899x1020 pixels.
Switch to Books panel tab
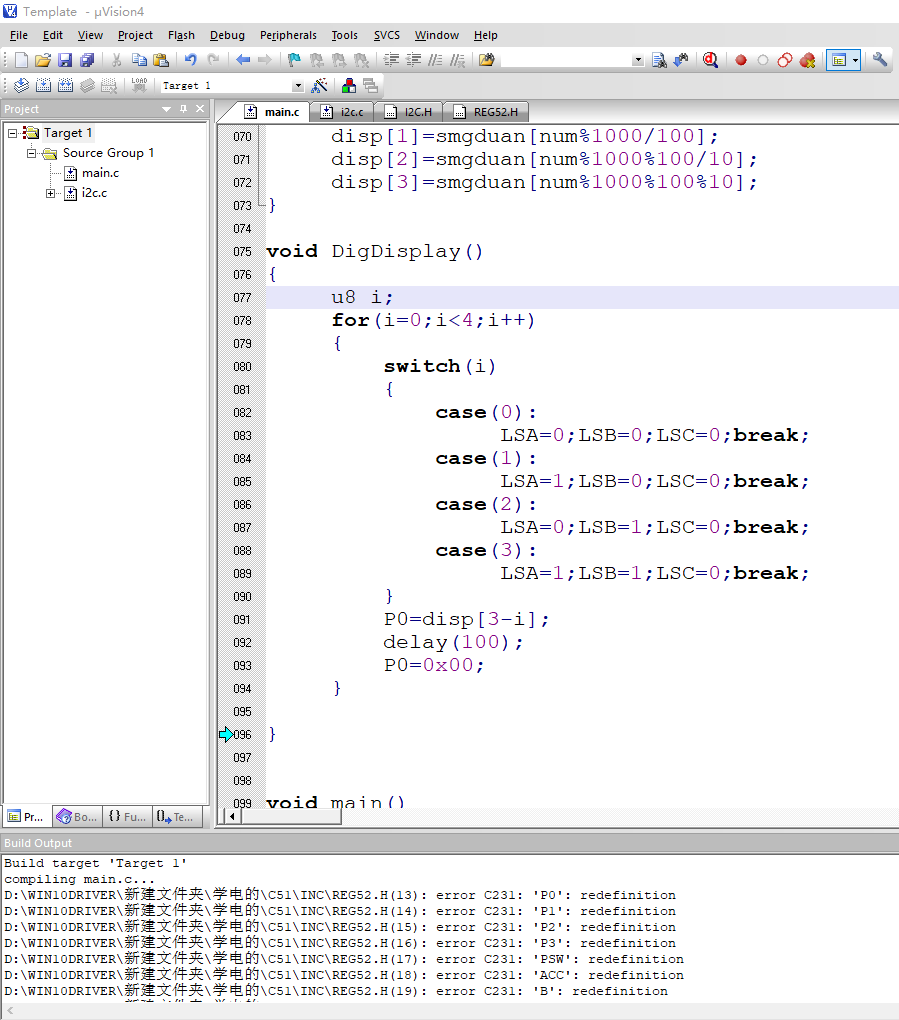(77, 816)
